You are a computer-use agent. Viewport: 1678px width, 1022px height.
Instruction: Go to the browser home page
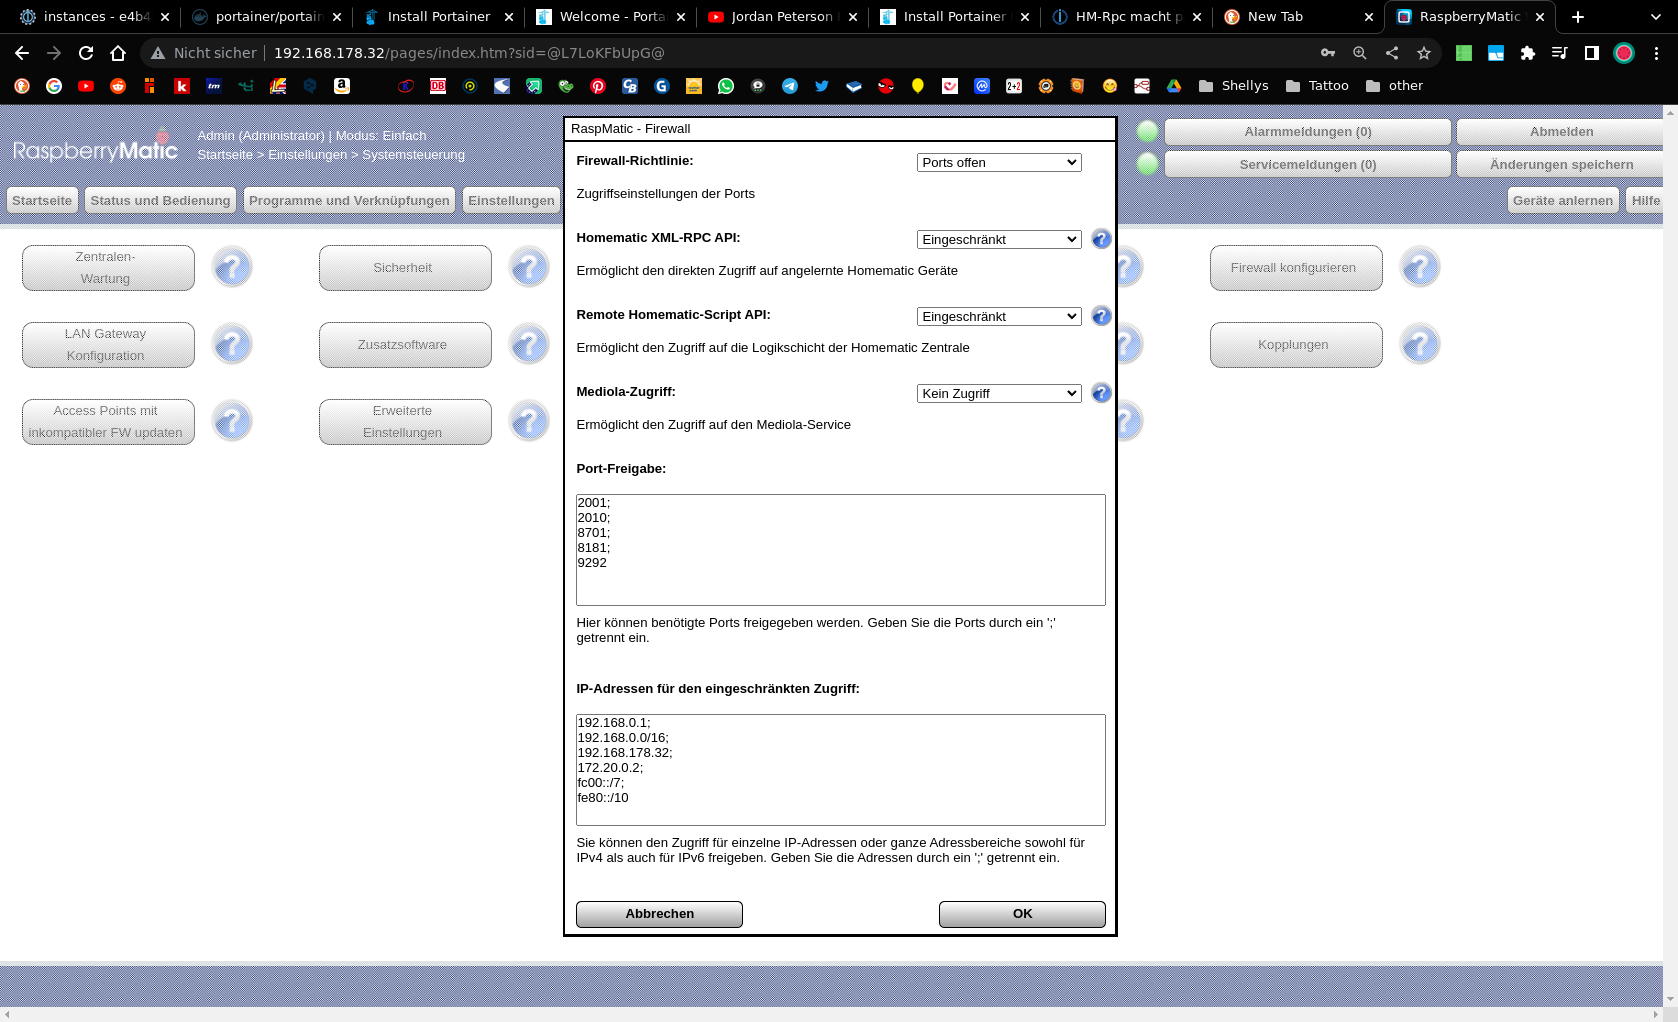pyautogui.click(x=118, y=53)
